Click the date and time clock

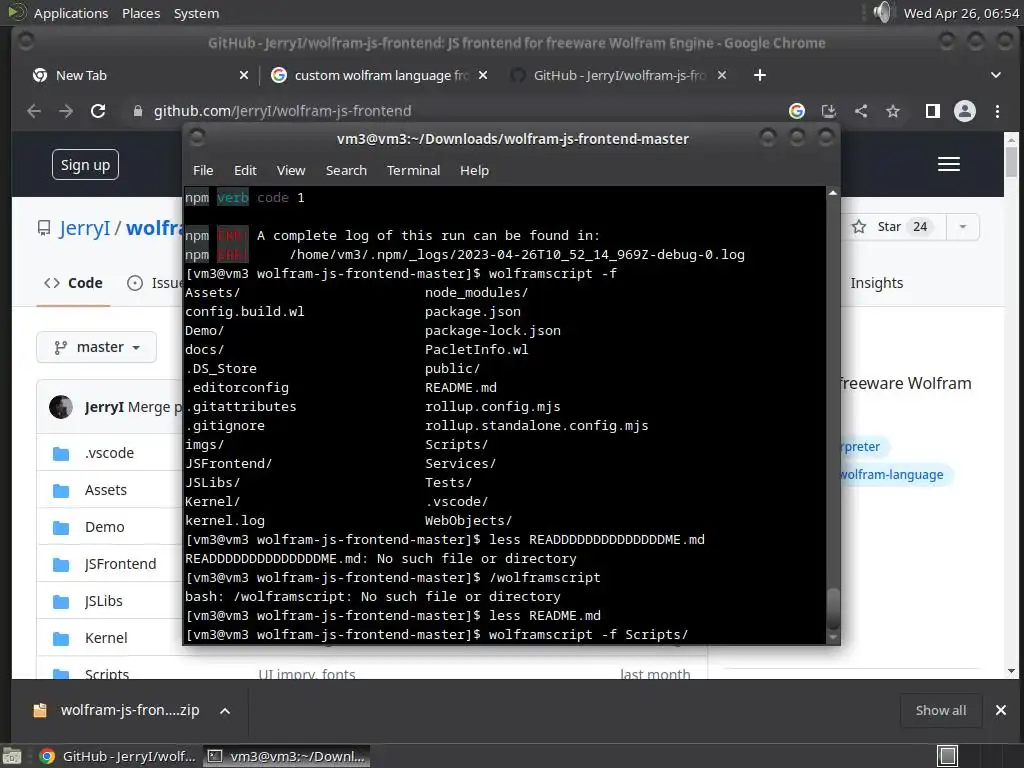pos(961,13)
